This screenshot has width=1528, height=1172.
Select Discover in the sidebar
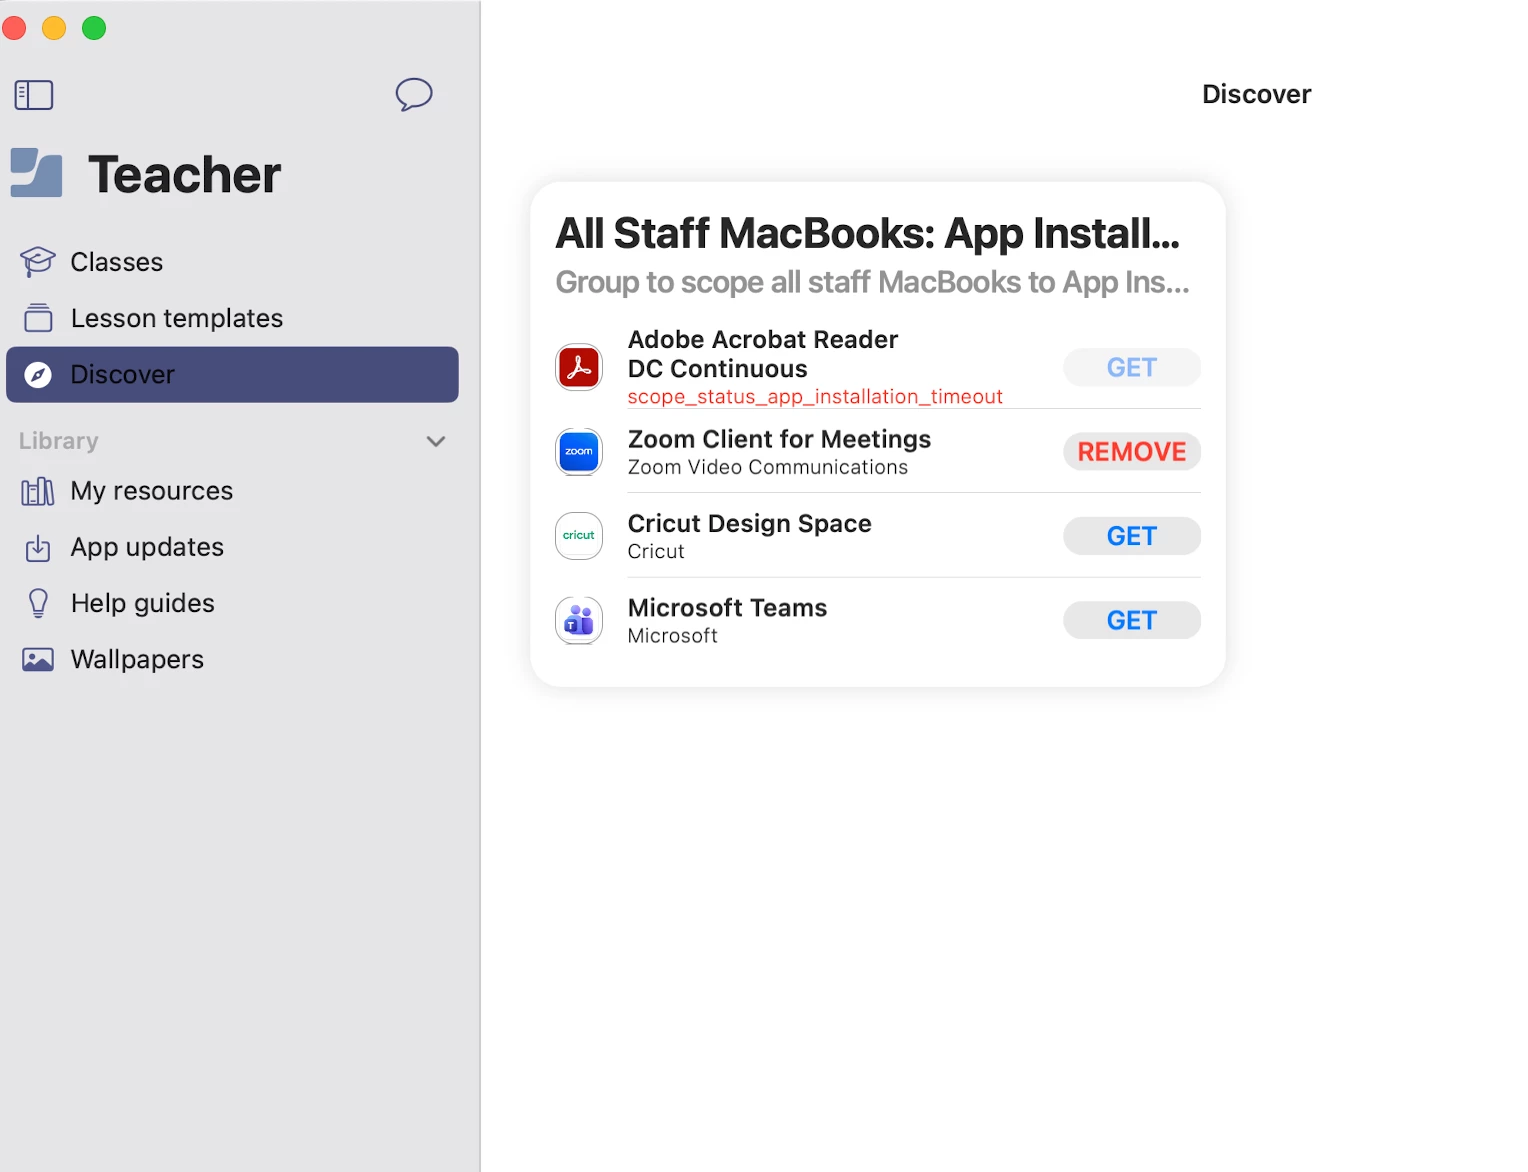coord(232,375)
